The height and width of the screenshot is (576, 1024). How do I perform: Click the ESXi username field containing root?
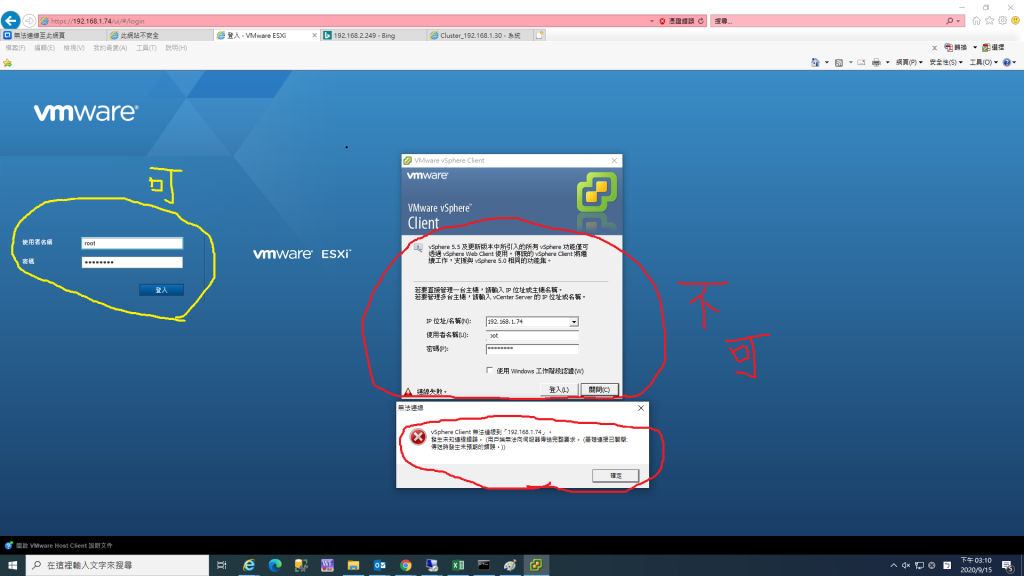point(132,243)
